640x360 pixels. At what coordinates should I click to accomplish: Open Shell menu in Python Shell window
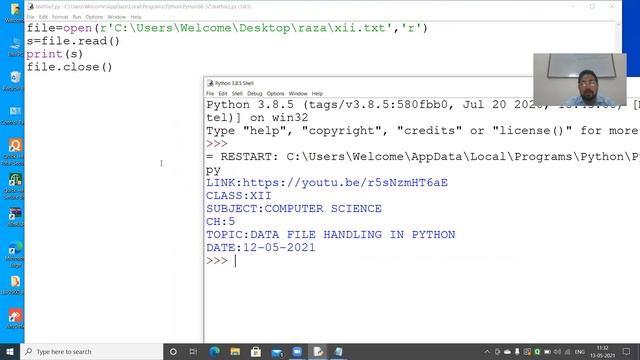[x=237, y=93]
